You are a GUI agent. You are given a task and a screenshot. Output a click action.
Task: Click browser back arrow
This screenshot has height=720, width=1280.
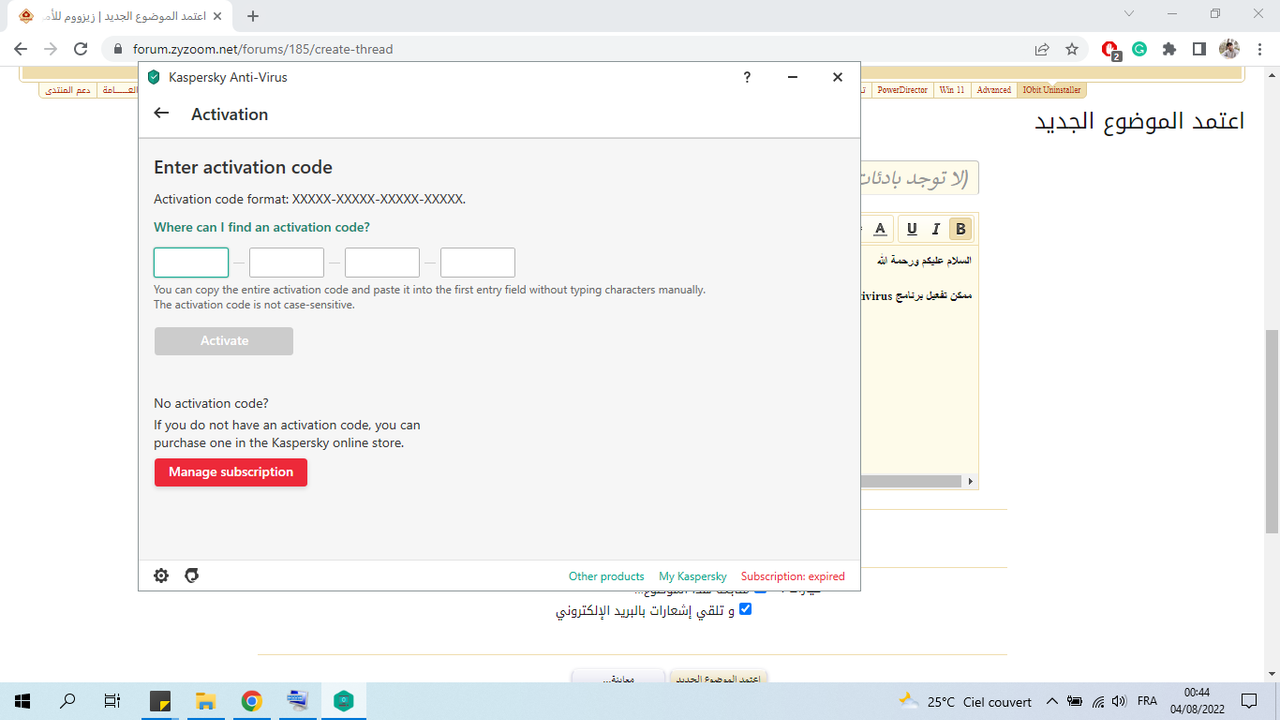point(21,49)
